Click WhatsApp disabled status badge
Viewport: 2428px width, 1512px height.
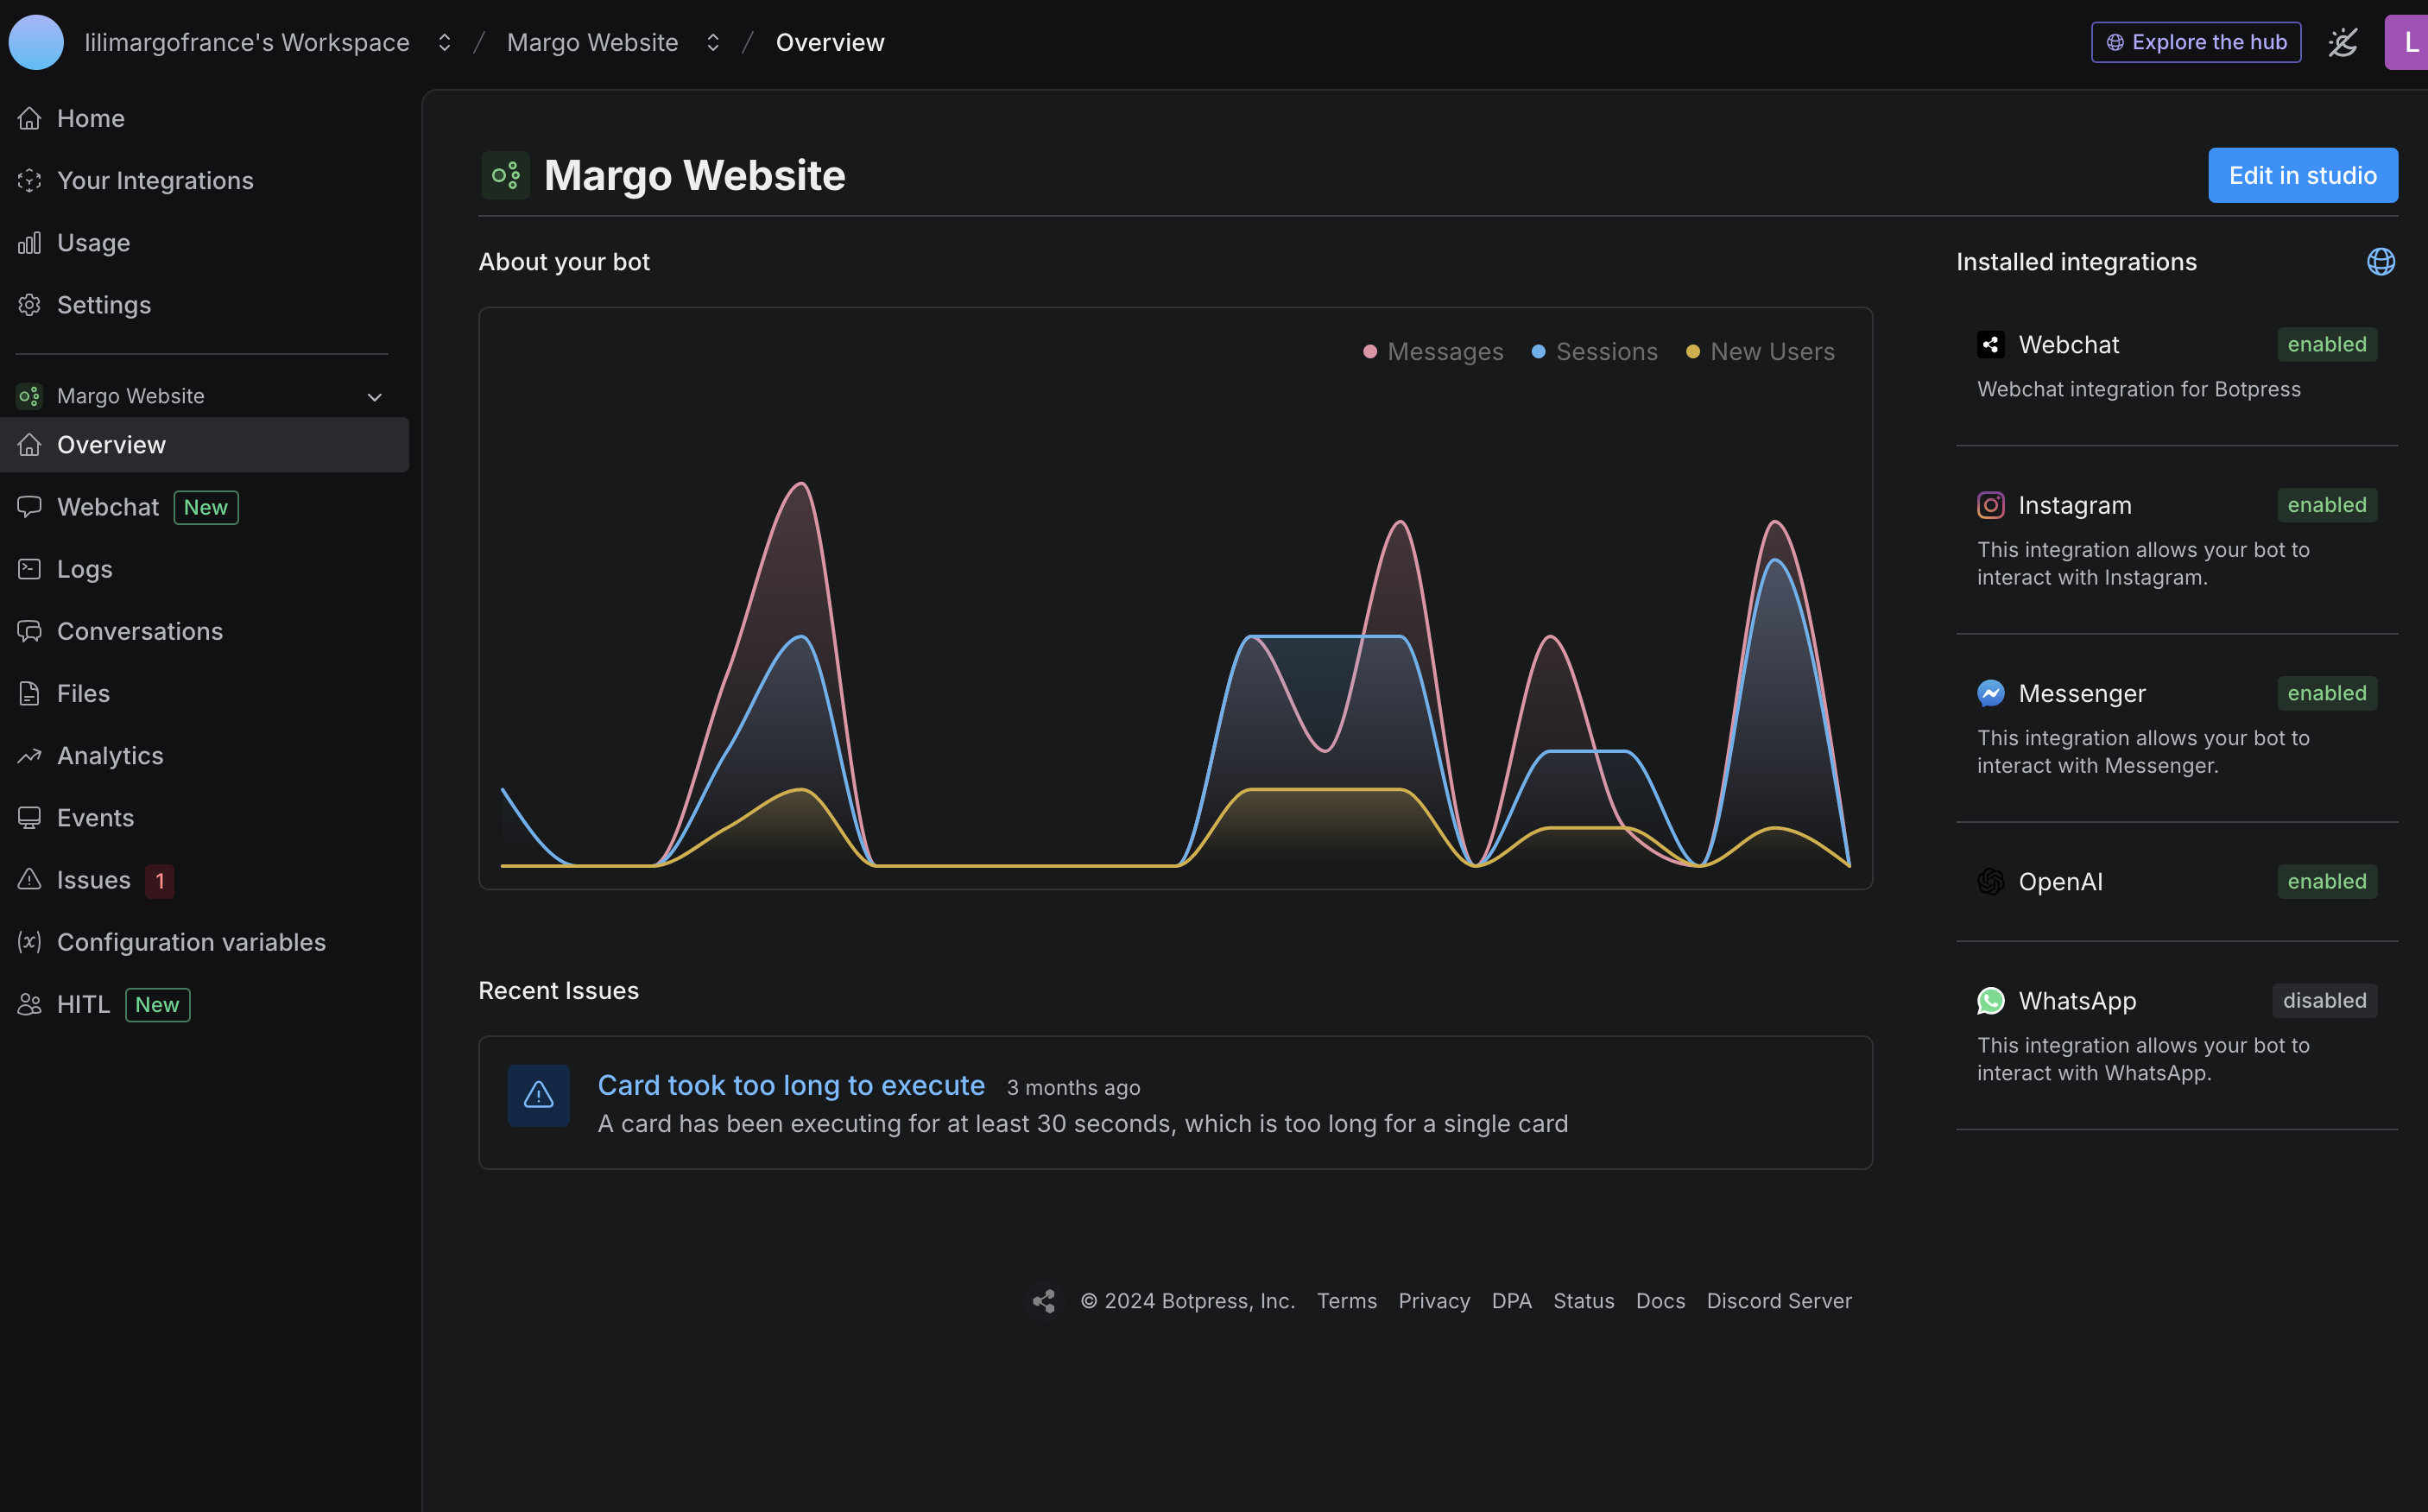pos(2324,1000)
